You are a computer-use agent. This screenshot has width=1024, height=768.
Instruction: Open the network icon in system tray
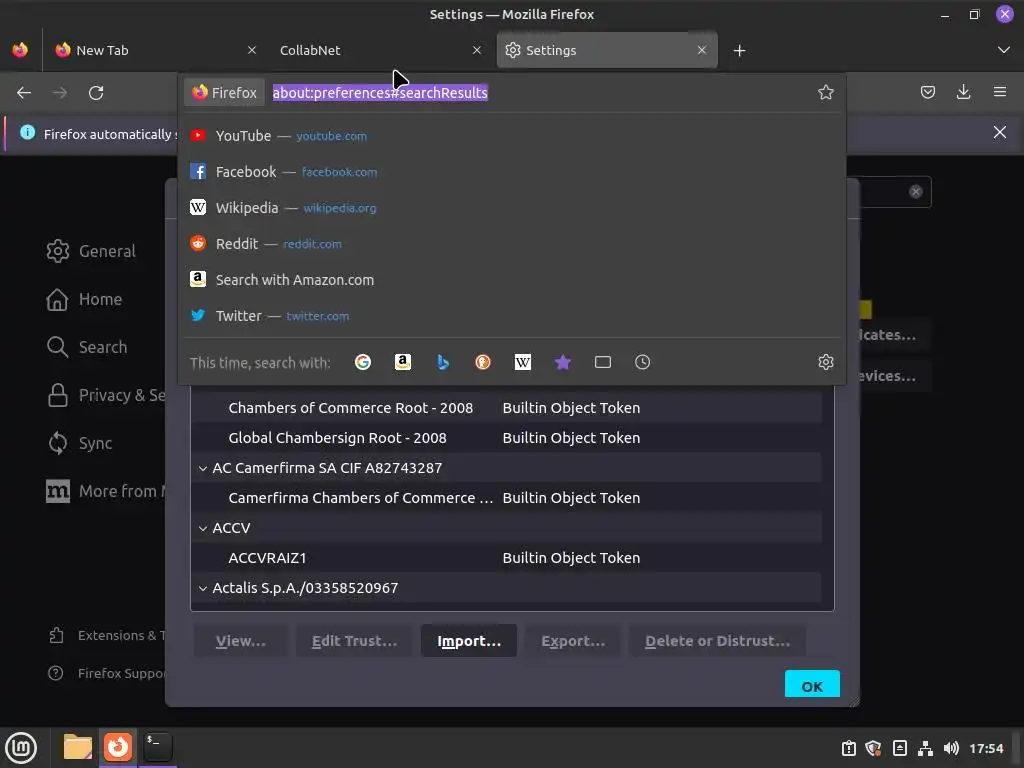click(925, 748)
